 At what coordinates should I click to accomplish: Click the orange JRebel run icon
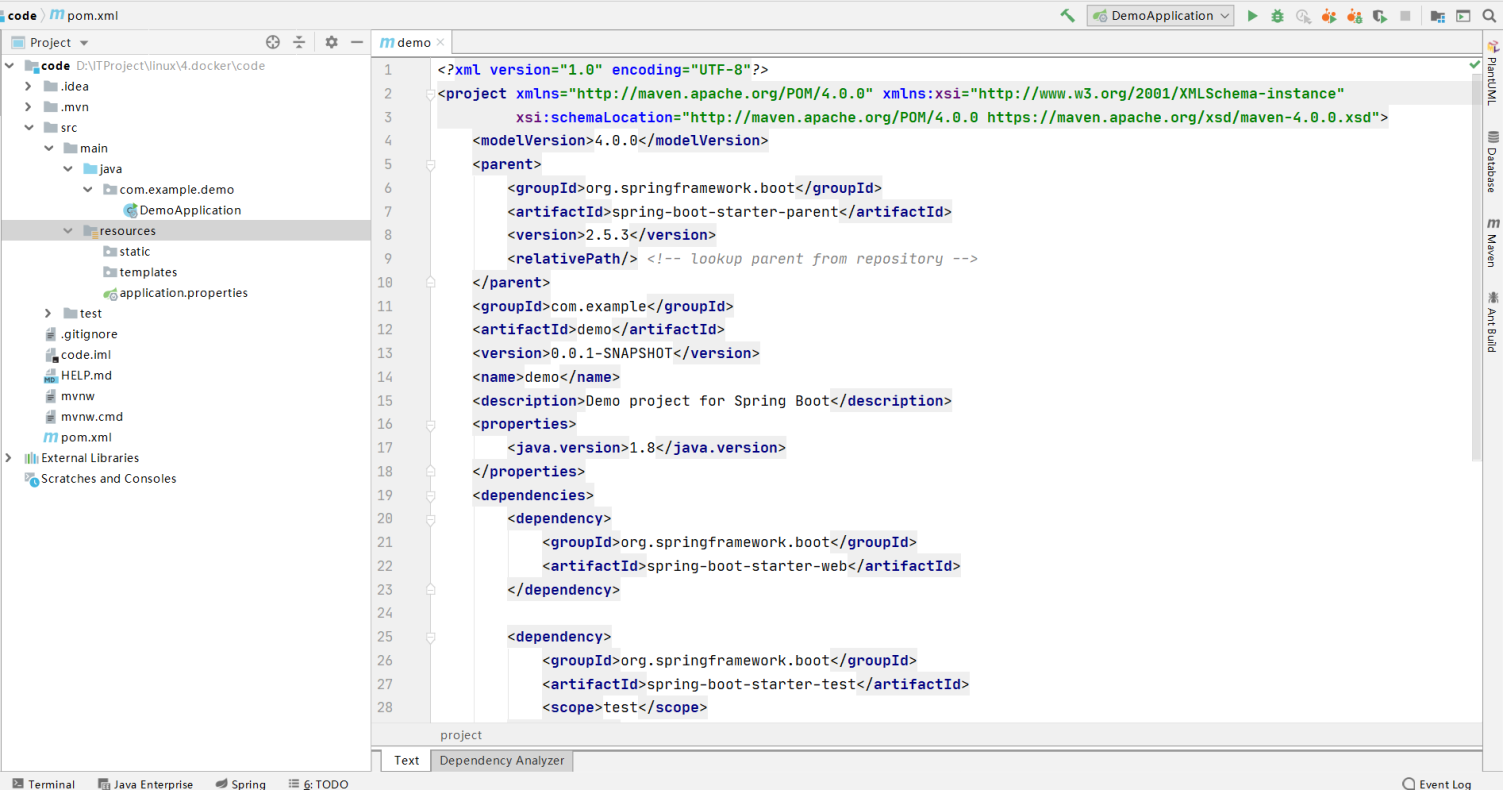(1328, 16)
